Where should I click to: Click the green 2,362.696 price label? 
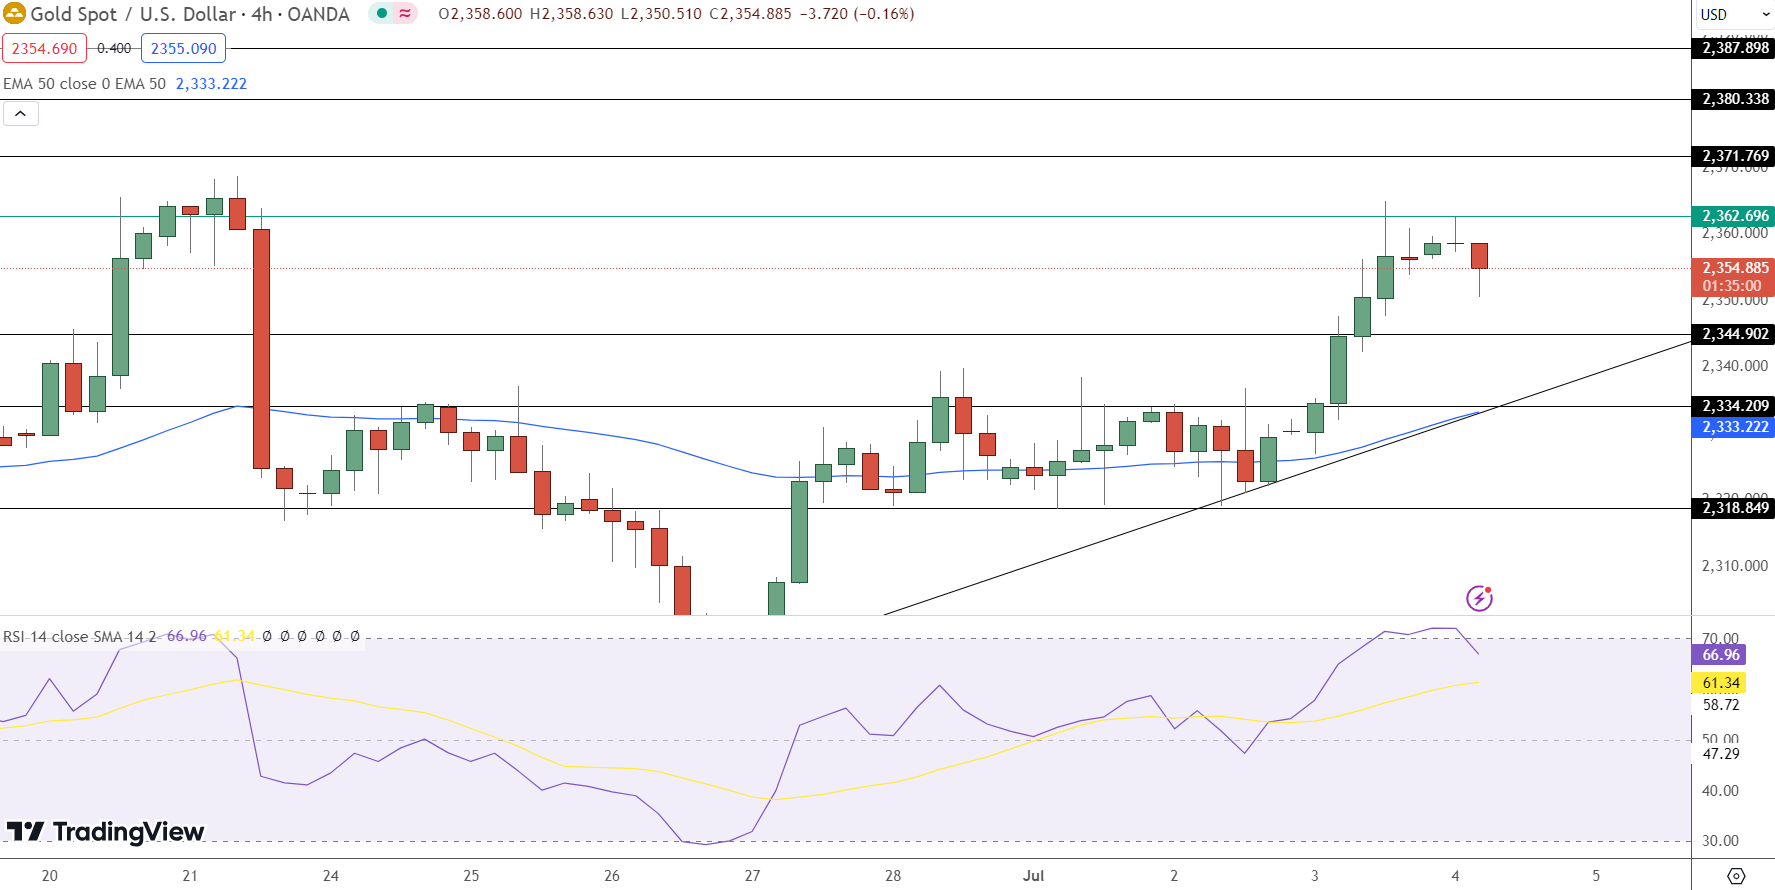(x=1735, y=216)
